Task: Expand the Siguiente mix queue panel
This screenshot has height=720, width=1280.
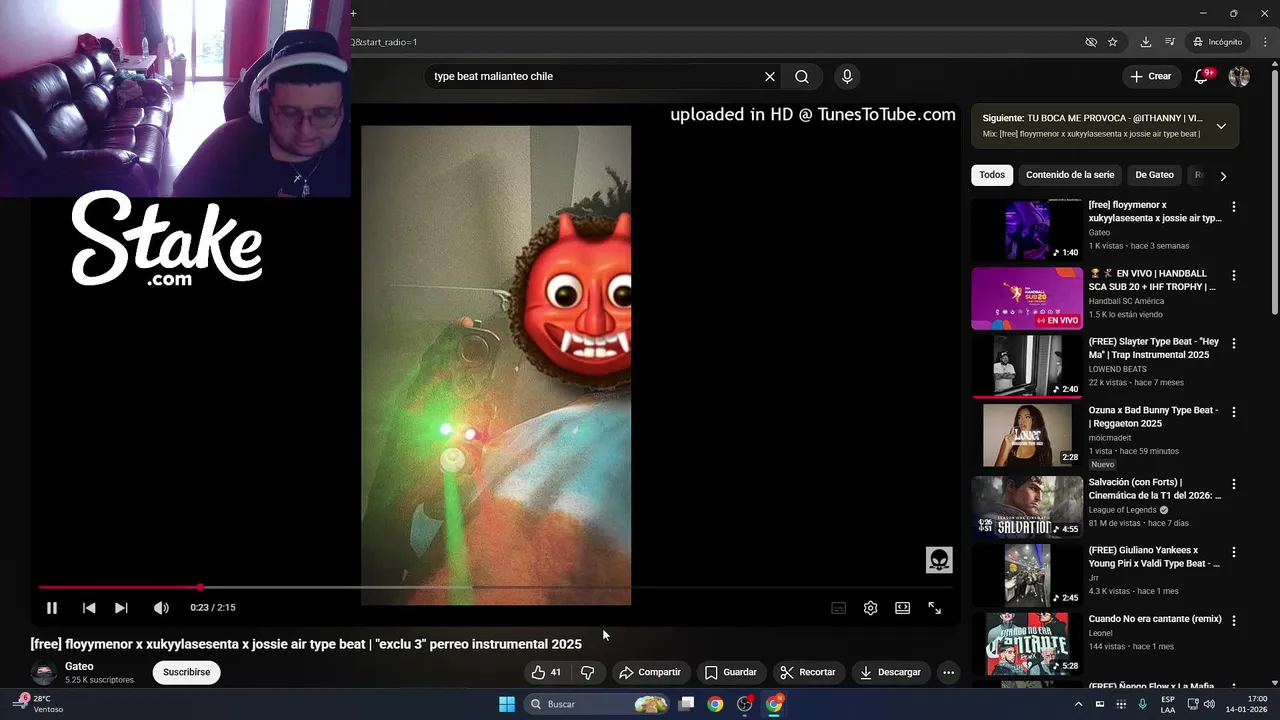Action: coord(1221,126)
